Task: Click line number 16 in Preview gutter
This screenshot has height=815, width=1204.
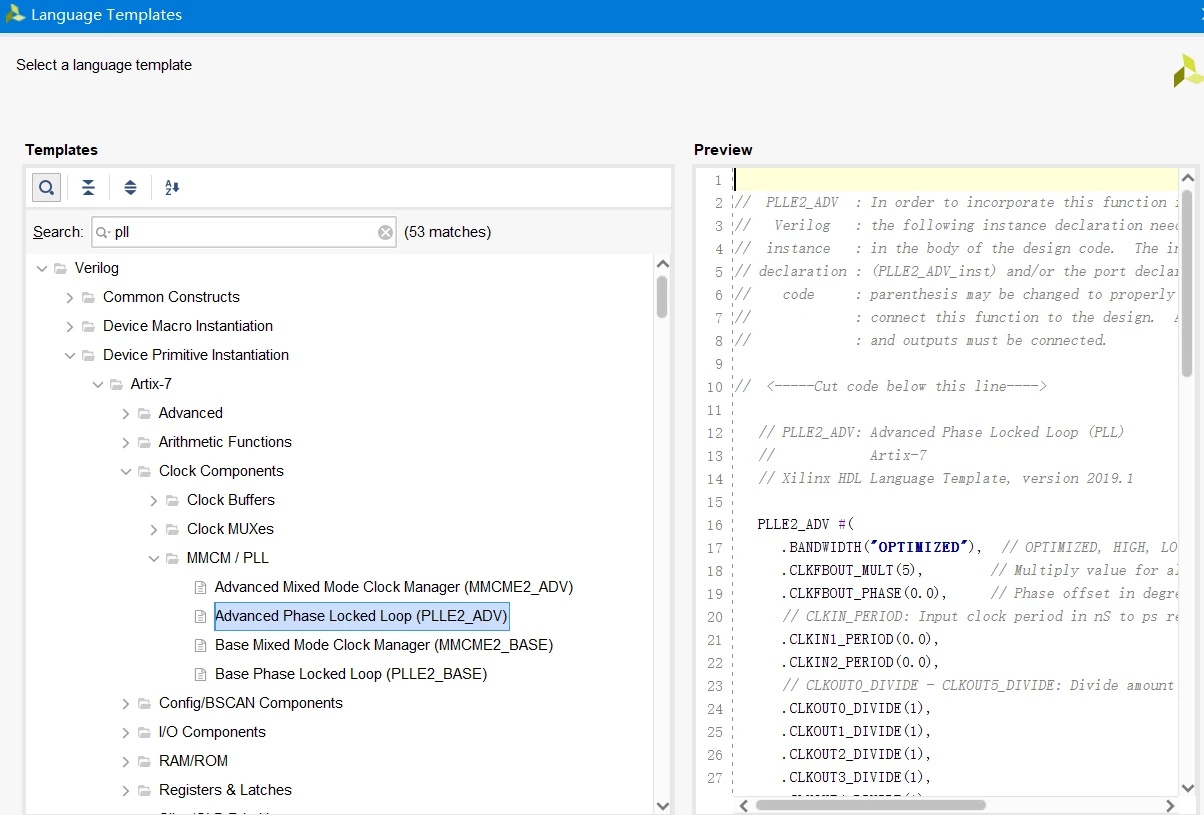Action: tap(714, 524)
